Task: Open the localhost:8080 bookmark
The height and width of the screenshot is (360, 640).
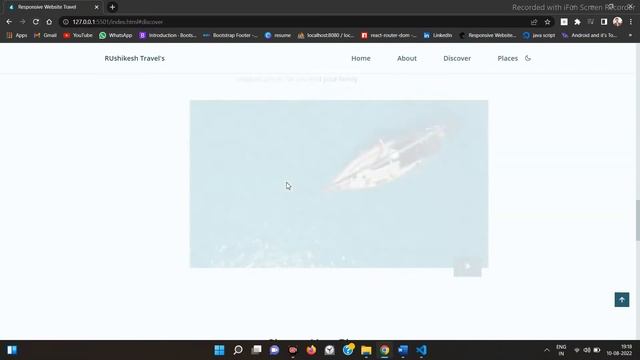Action: coord(326,36)
